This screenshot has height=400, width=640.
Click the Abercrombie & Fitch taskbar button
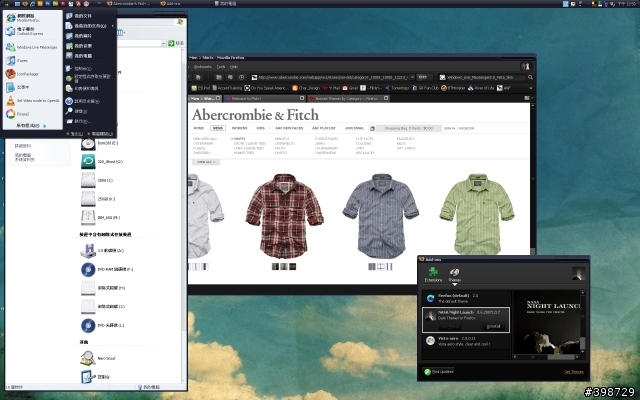(x=129, y=4)
